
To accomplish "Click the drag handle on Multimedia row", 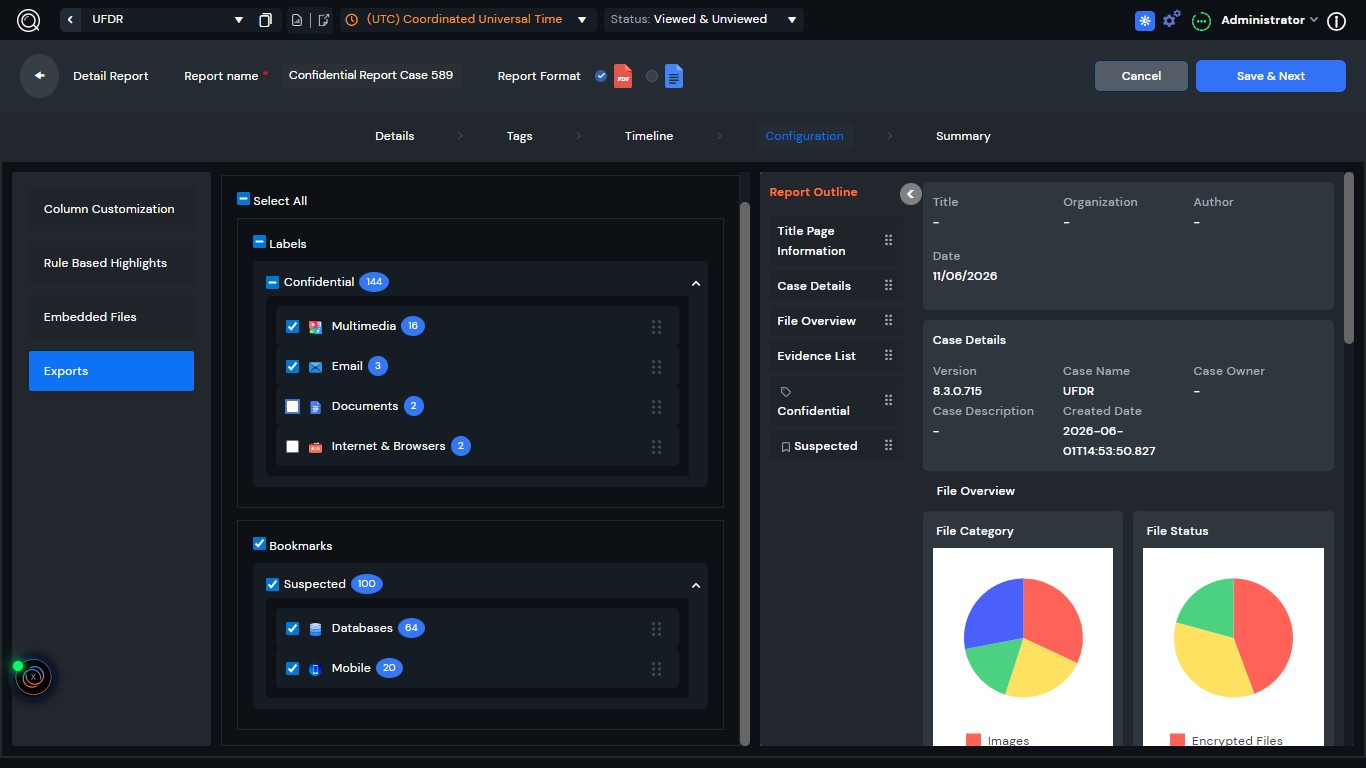I will tap(656, 327).
